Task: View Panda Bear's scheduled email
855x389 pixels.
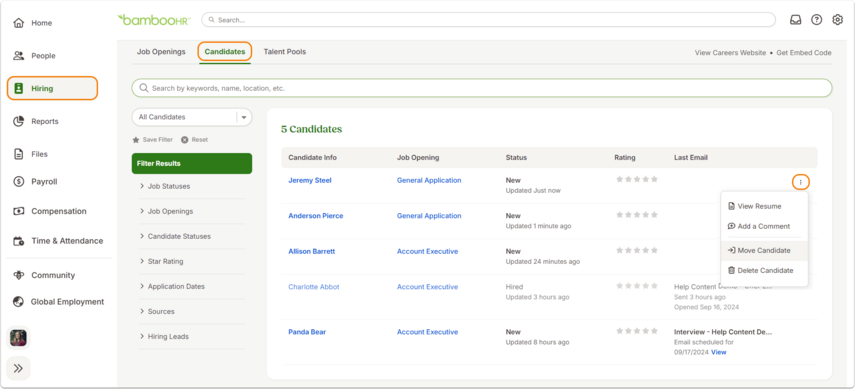Action: pos(719,352)
